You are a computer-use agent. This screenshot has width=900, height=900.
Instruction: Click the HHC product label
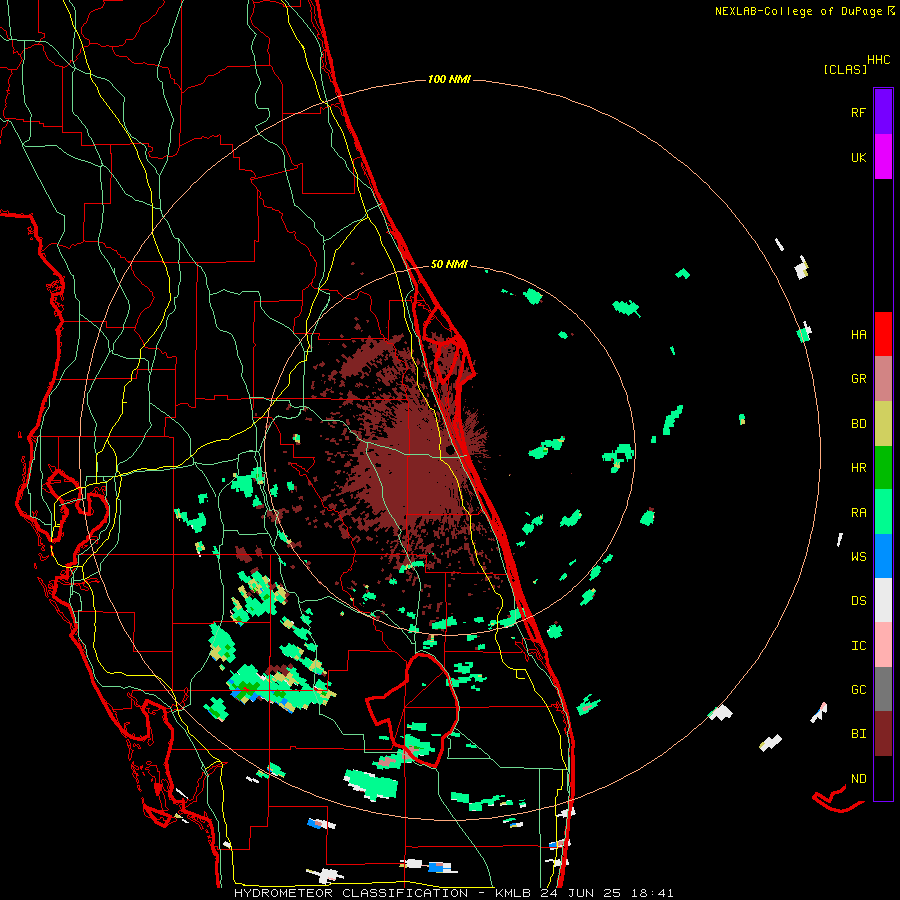tap(879, 60)
